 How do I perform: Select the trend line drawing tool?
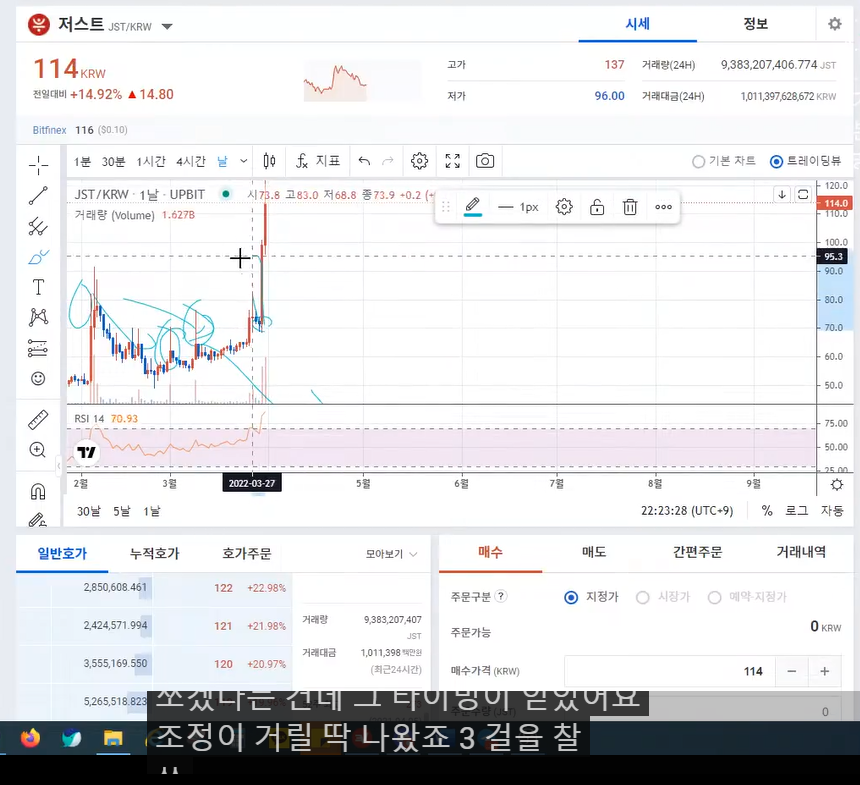38,195
